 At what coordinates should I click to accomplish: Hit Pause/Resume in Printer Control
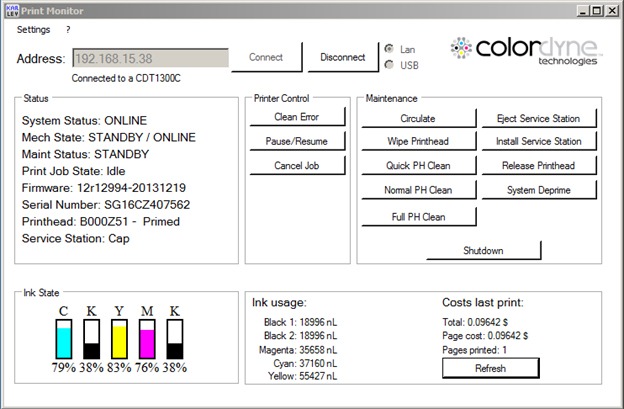pos(295,141)
